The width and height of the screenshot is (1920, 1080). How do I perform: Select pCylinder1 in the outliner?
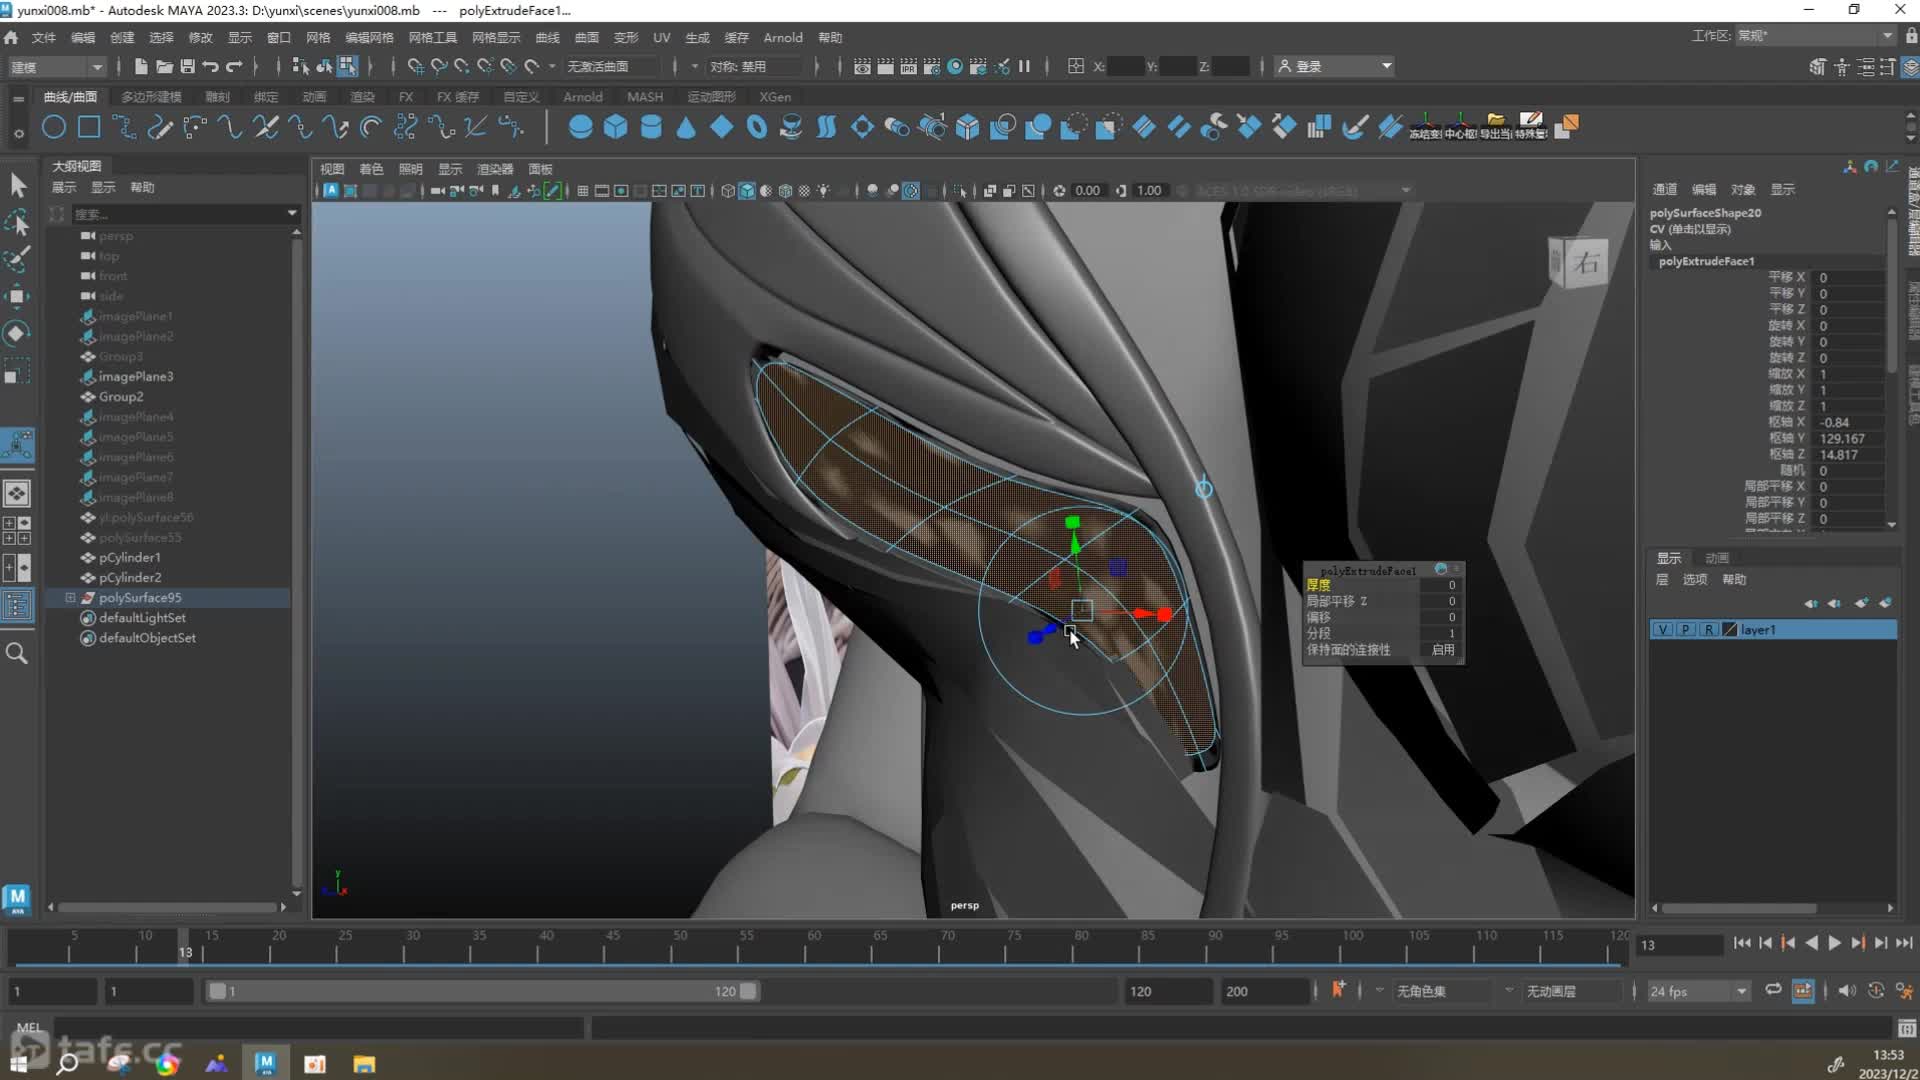[130, 557]
